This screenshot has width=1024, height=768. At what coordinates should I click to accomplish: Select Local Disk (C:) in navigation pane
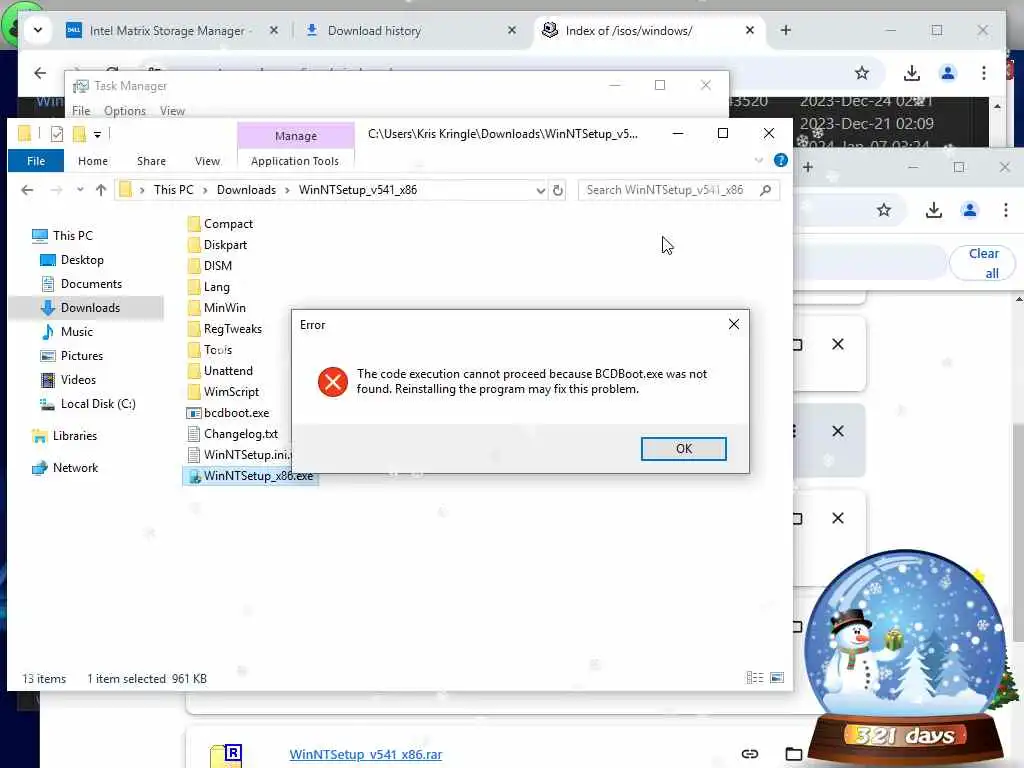[x=98, y=404]
